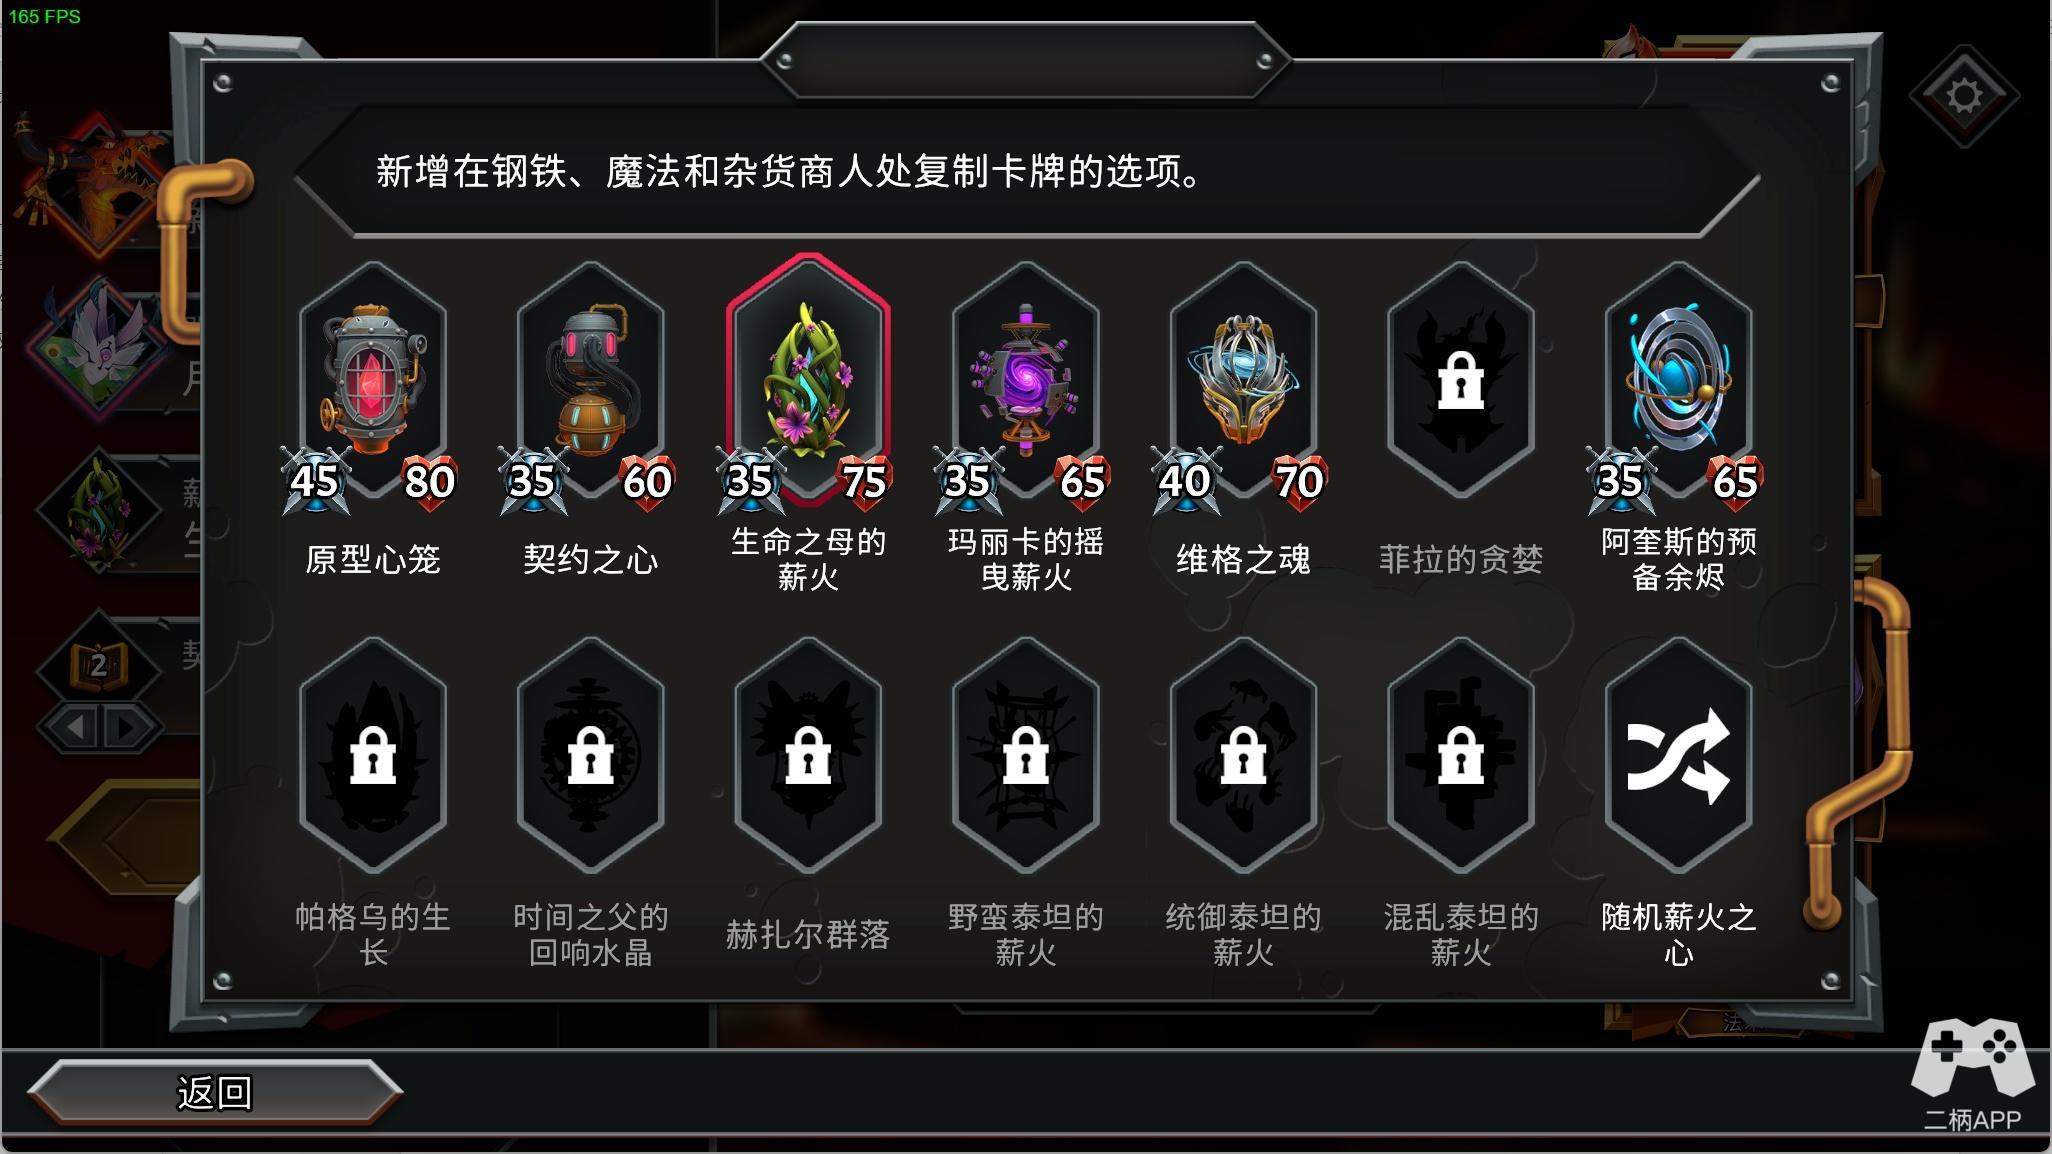Click the left arrow stepper under book
This screenshot has width=2052, height=1154.
pyautogui.click(x=73, y=727)
